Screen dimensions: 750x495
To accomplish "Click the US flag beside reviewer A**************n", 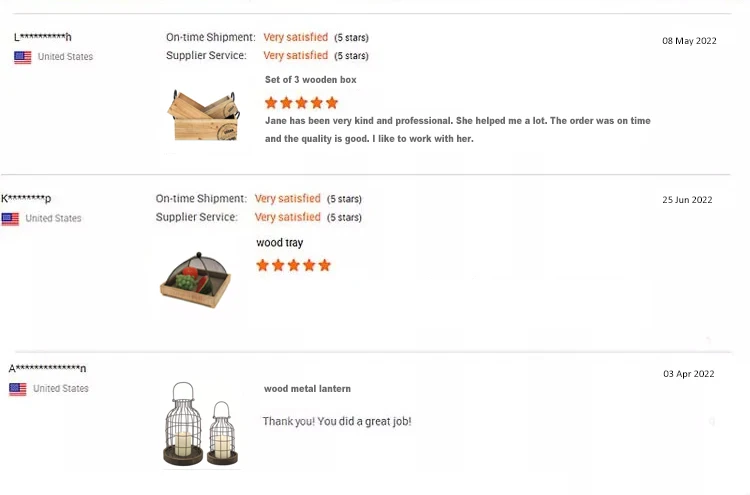I will coord(18,389).
